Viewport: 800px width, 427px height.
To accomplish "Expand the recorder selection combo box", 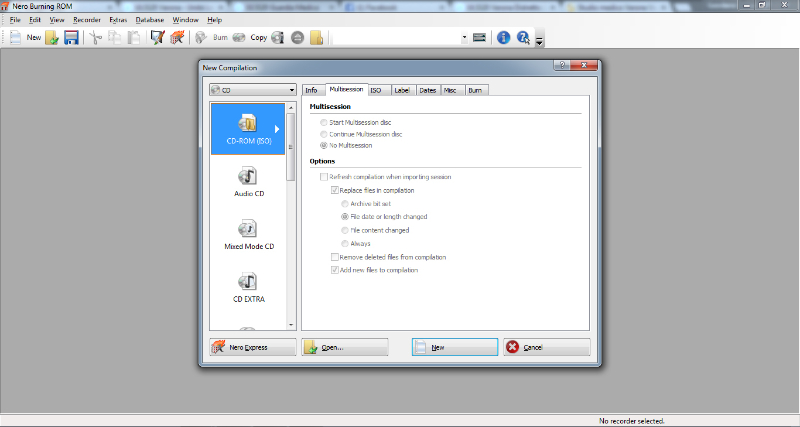I will (x=464, y=38).
